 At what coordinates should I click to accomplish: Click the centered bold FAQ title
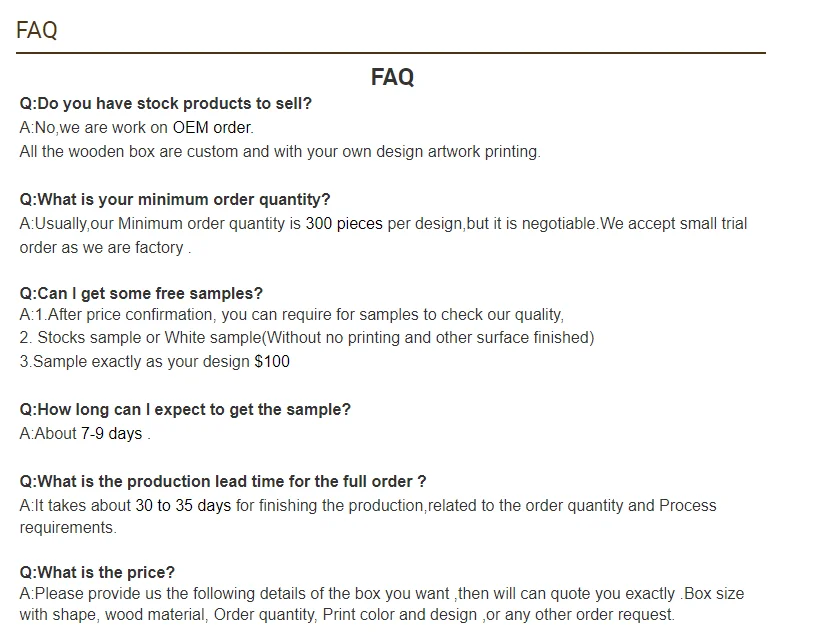coord(392,78)
